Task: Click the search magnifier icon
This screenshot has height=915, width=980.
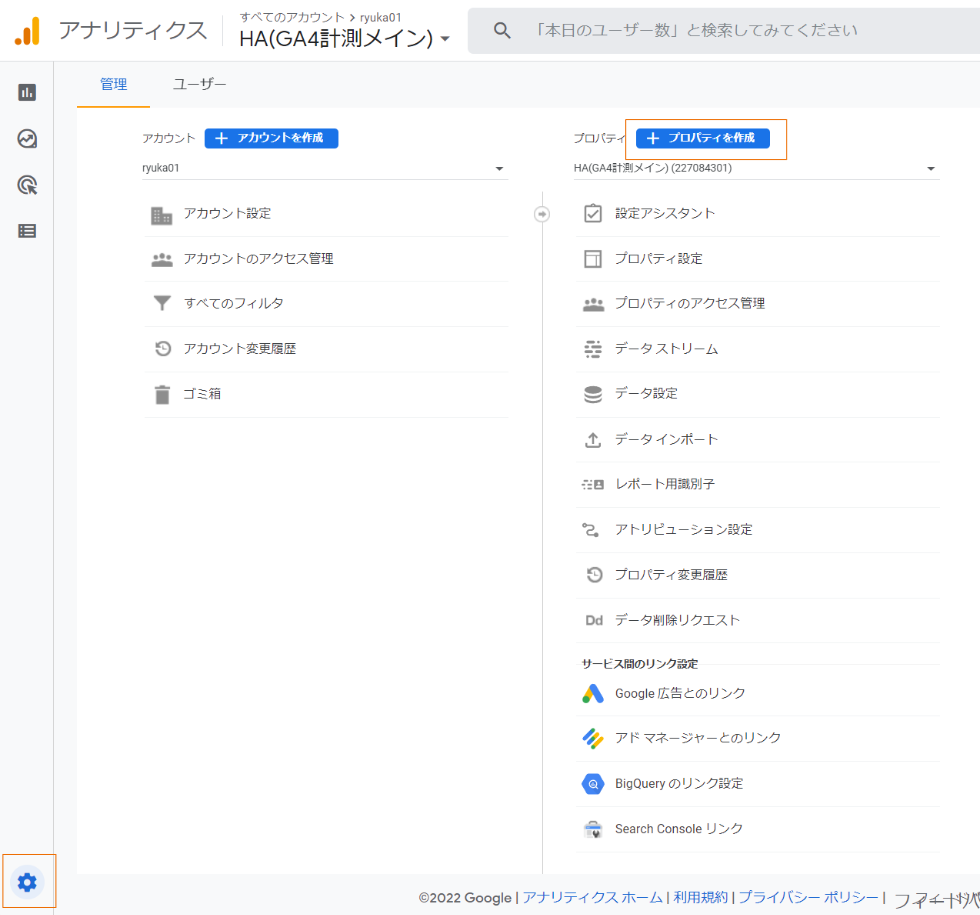Action: [x=502, y=31]
